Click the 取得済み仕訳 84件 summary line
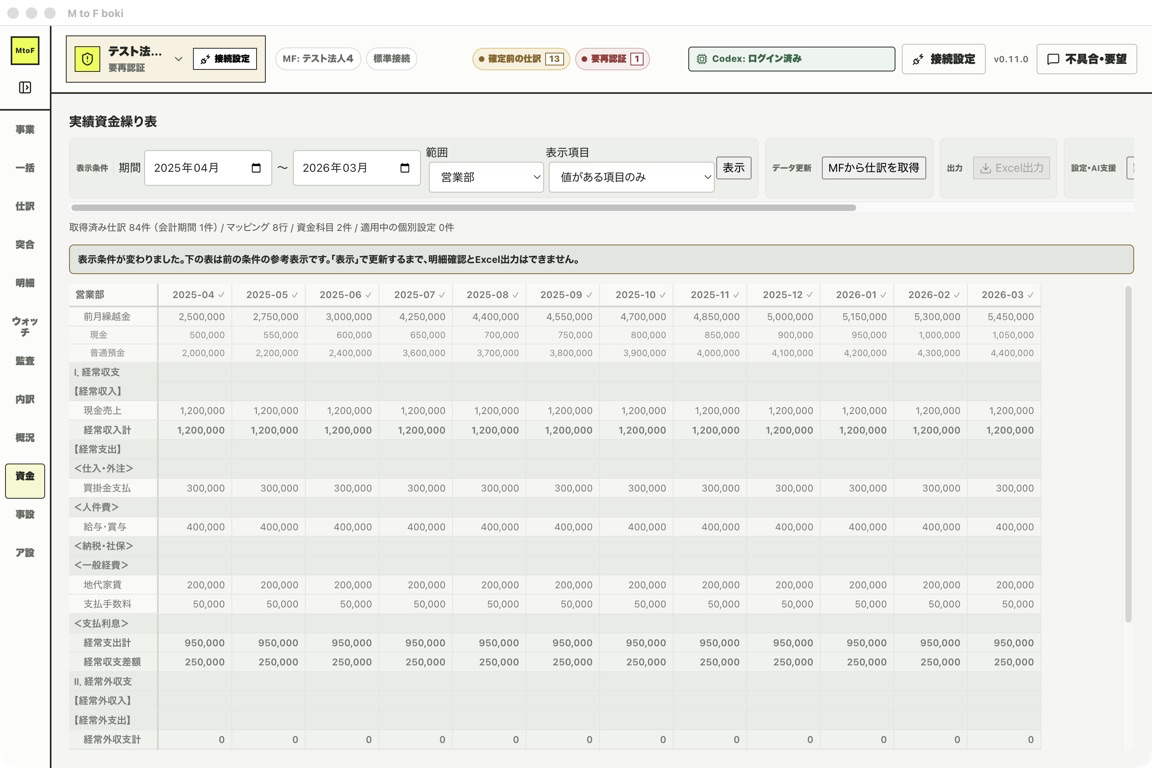 262,228
